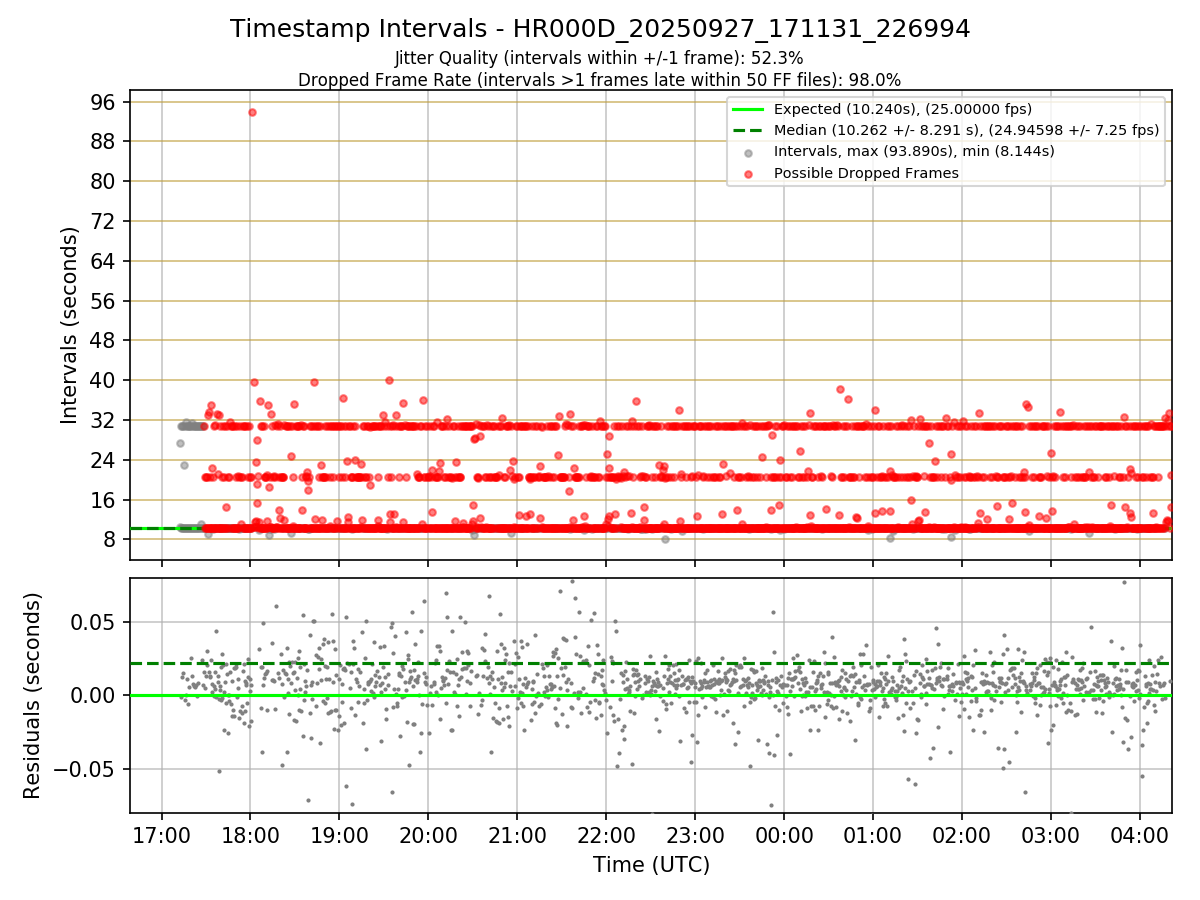The height and width of the screenshot is (900, 1200).
Task: Select the 'Dropped Frame Rate' subtitle line
Action: tap(600, 80)
